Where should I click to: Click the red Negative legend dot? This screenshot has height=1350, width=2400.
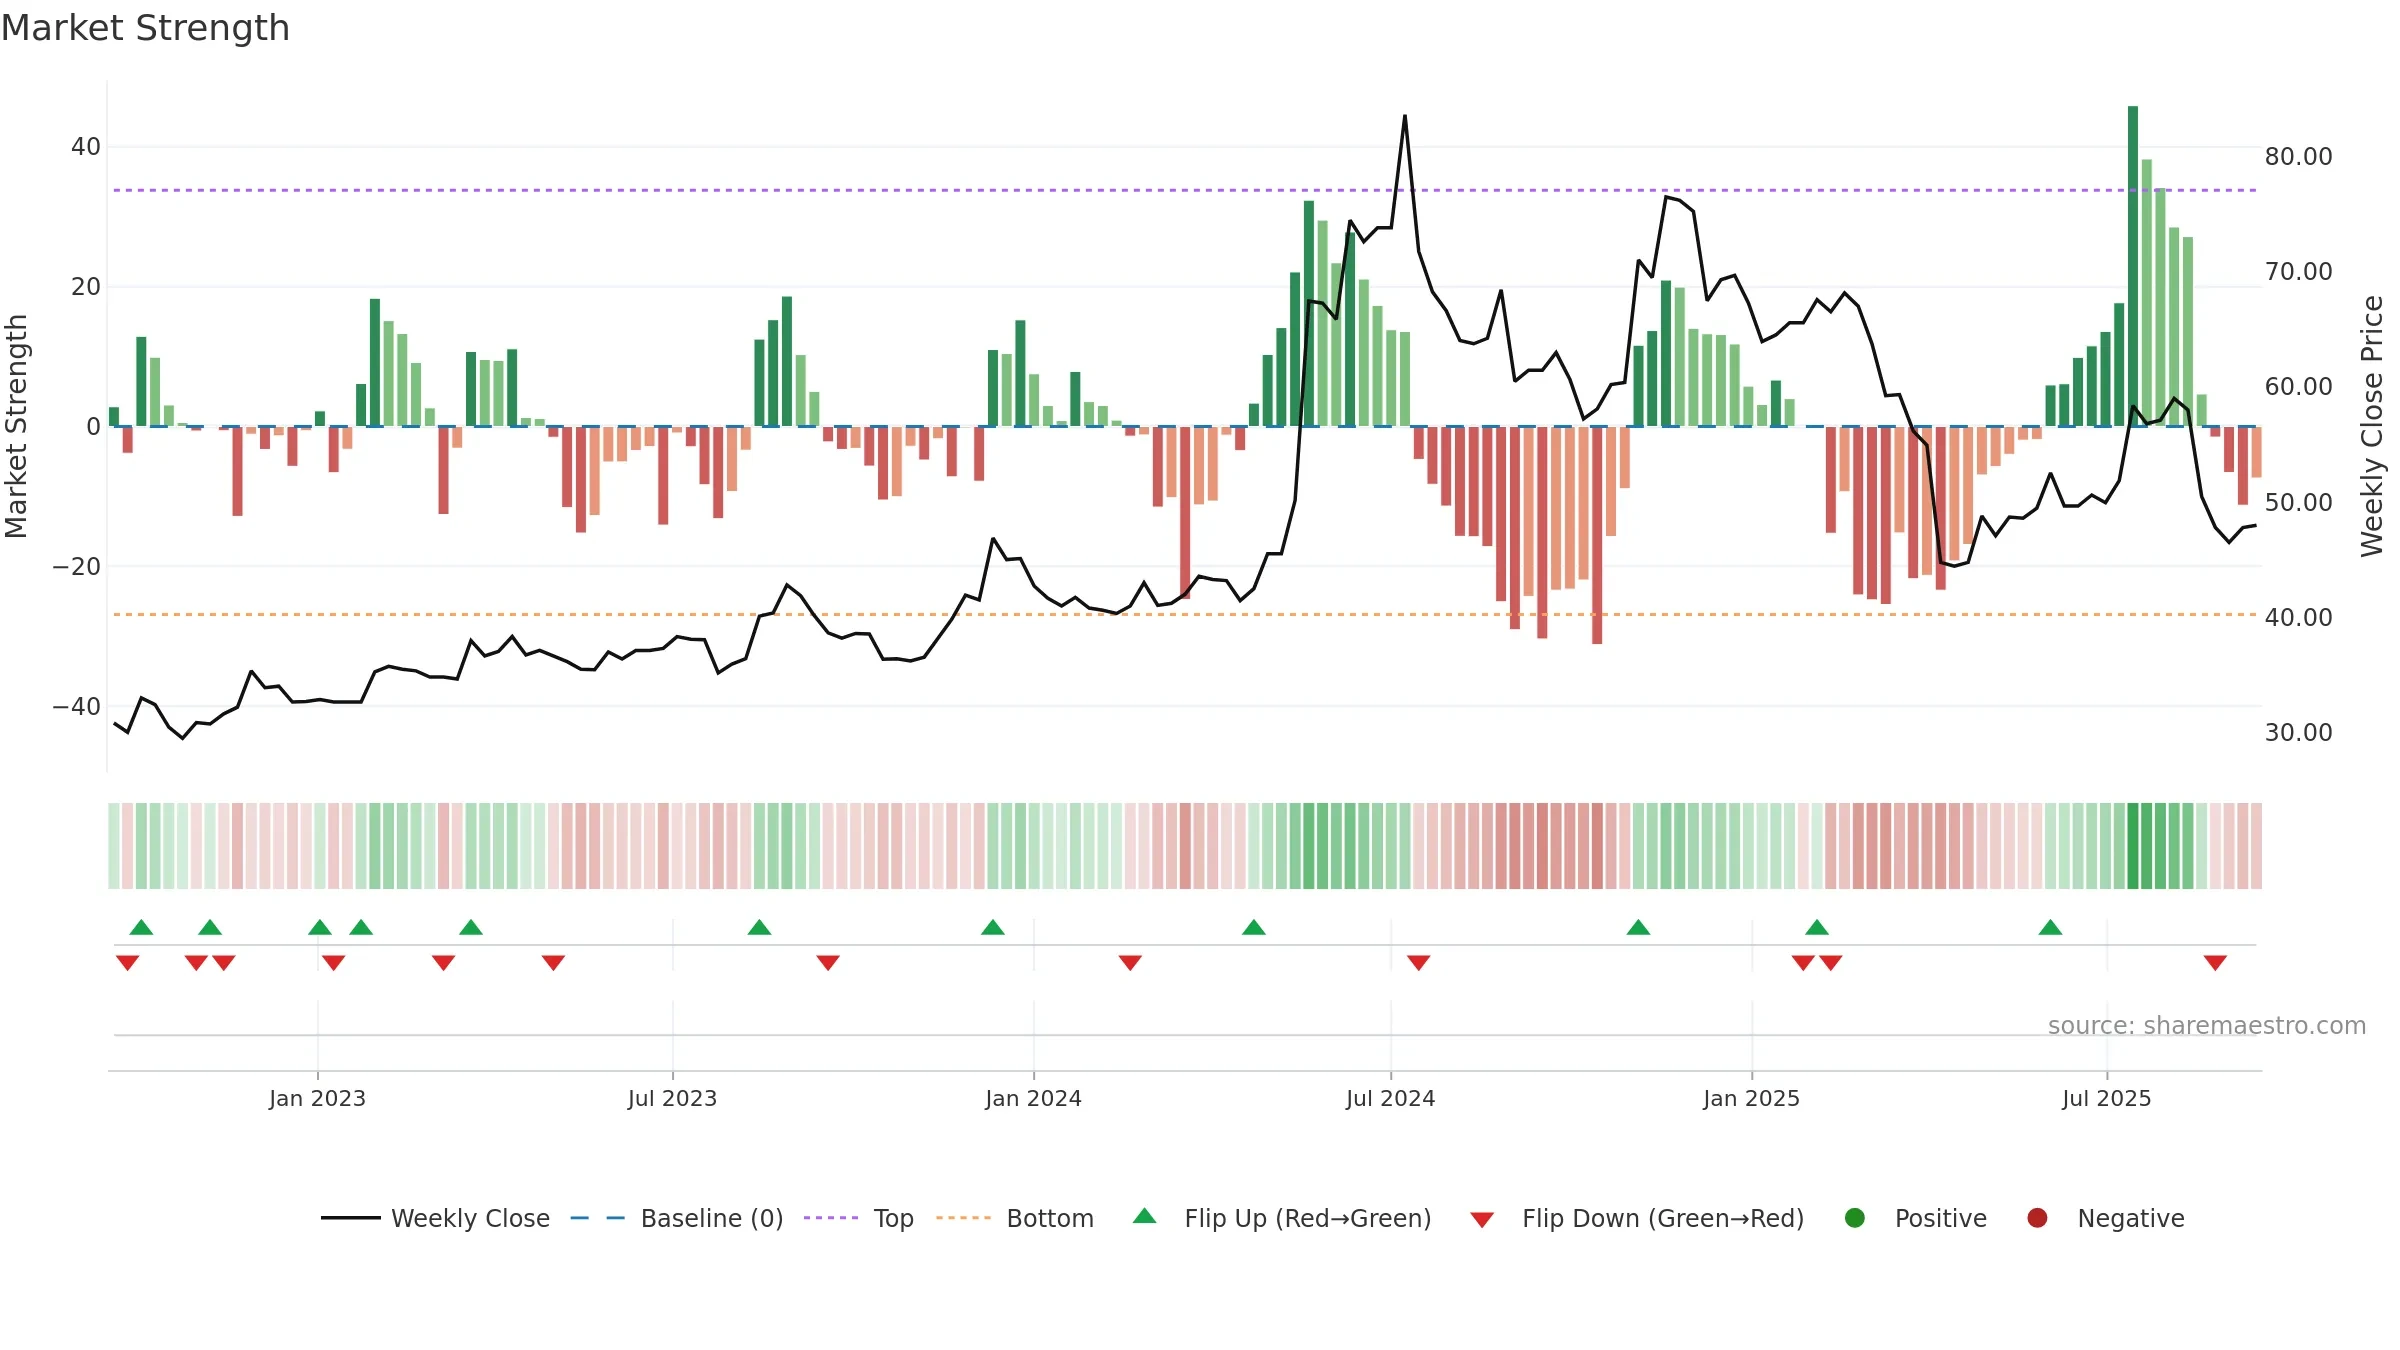2037,1218
